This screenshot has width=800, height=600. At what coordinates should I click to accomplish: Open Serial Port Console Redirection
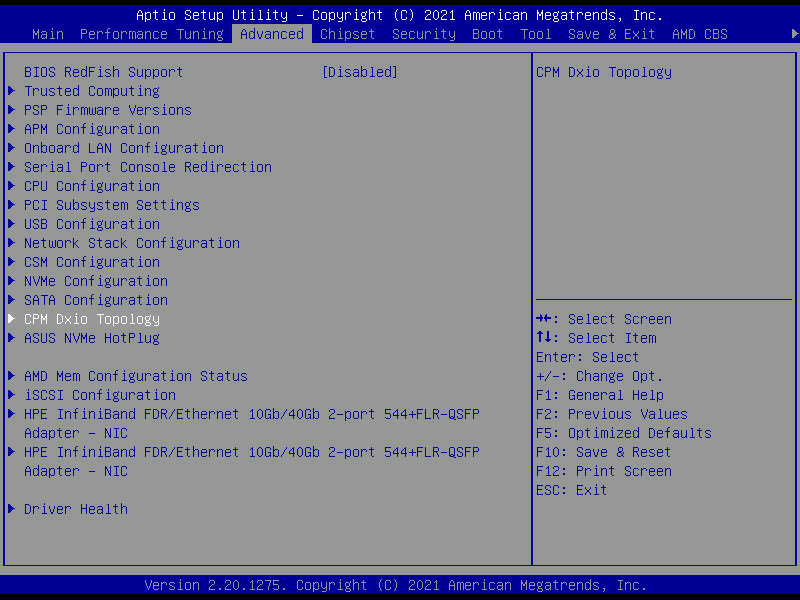(147, 167)
